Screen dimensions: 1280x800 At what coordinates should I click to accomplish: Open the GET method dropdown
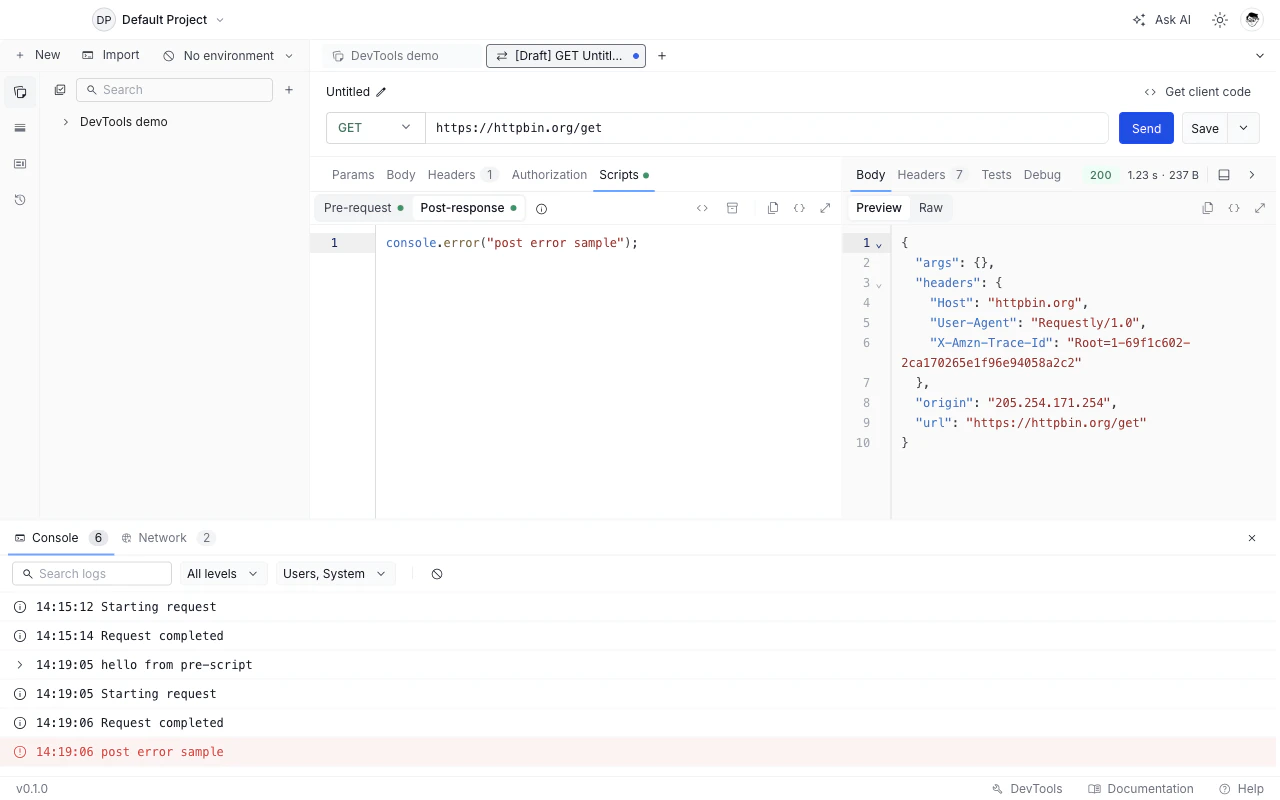coord(376,128)
